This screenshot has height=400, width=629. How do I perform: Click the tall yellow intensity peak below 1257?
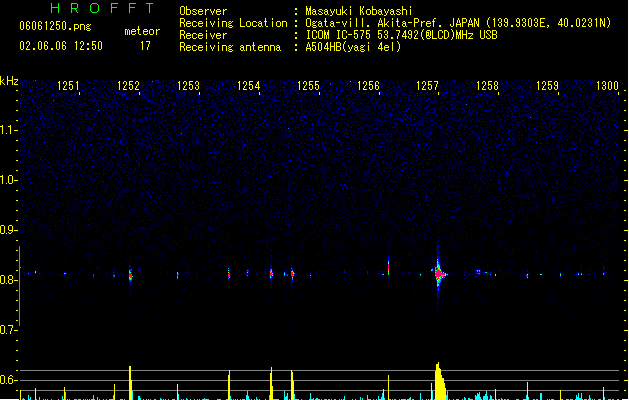coord(440,381)
